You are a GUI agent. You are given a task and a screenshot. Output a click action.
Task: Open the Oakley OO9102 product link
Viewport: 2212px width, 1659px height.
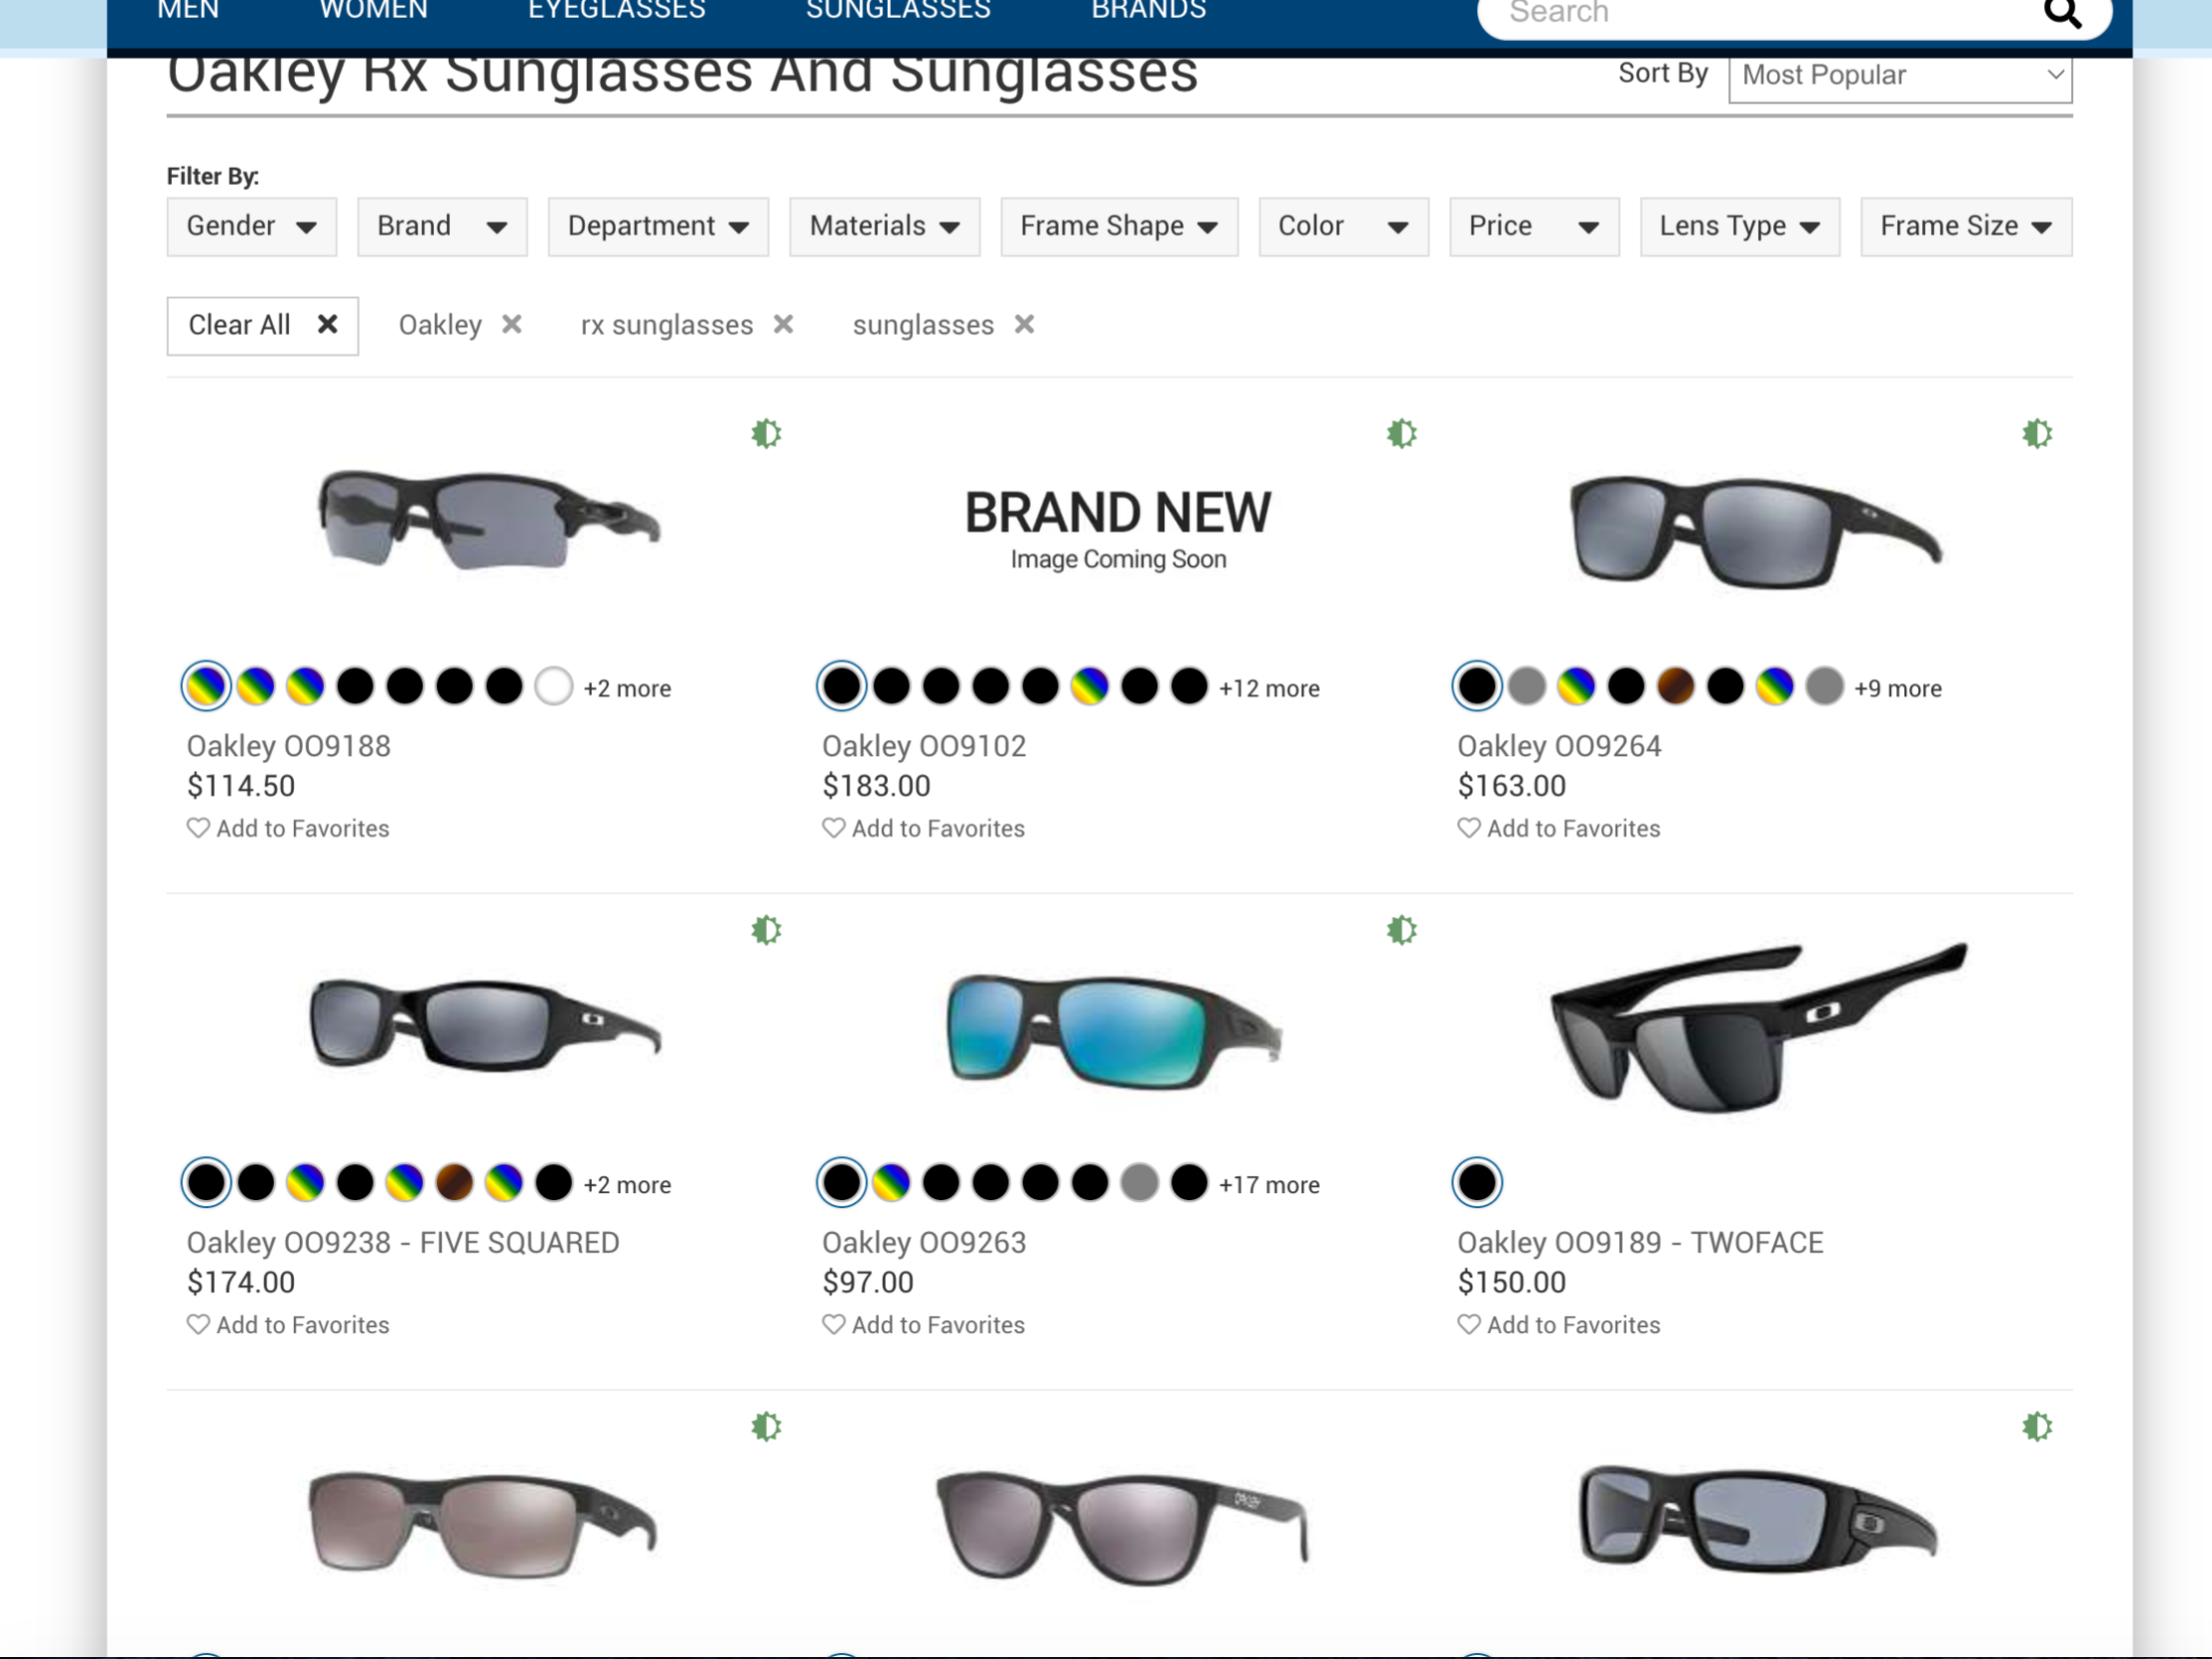924,746
